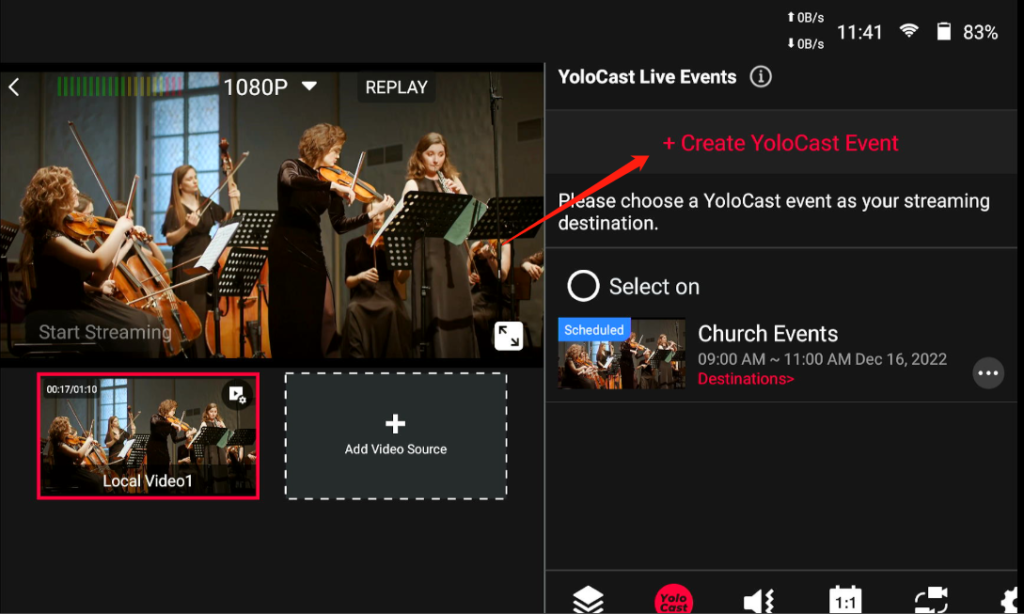Select the 'Select on' radio button
The image size is (1024, 614).
(583, 286)
